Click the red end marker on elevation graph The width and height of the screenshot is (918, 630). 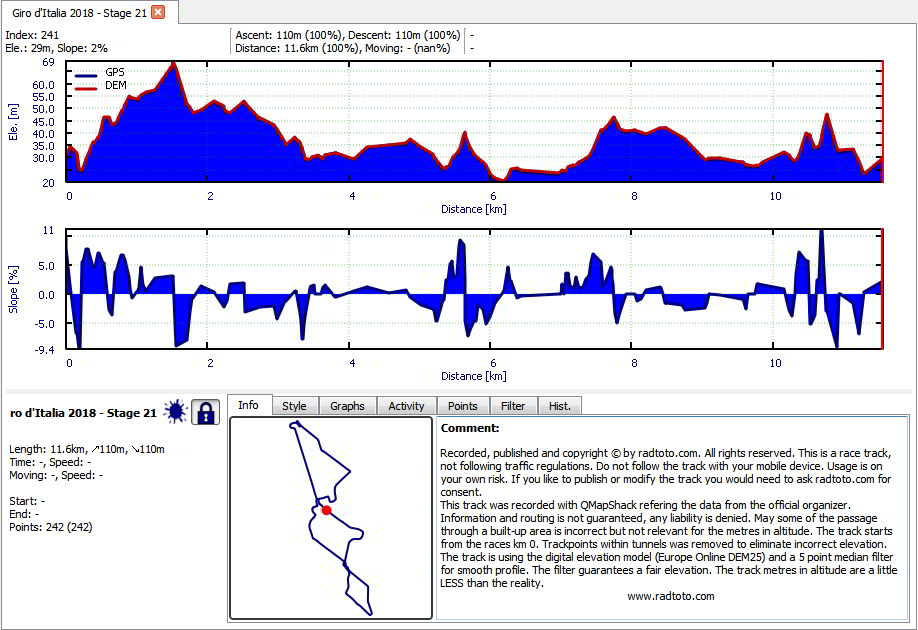point(882,121)
